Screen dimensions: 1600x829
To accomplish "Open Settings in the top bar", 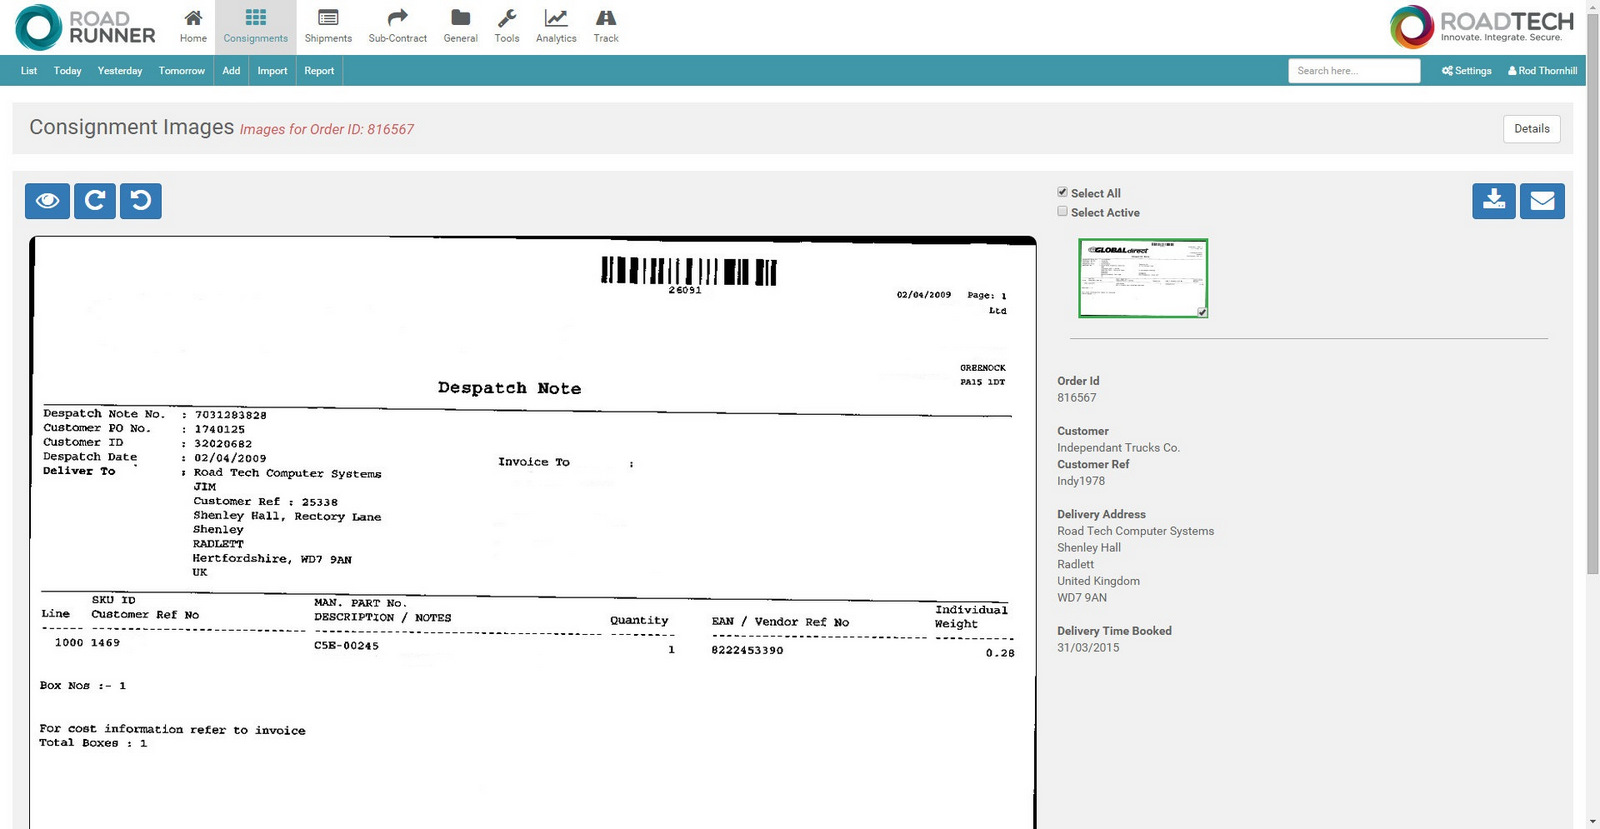I will (1466, 71).
